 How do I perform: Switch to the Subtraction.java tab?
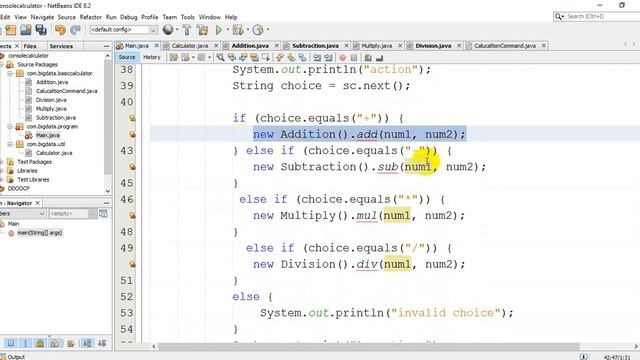[x=315, y=46]
